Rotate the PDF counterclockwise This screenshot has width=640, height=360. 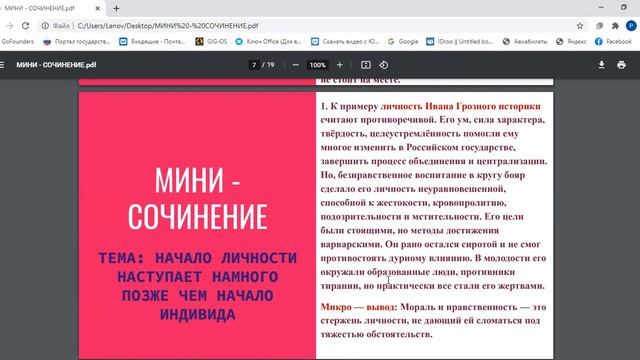coord(383,65)
